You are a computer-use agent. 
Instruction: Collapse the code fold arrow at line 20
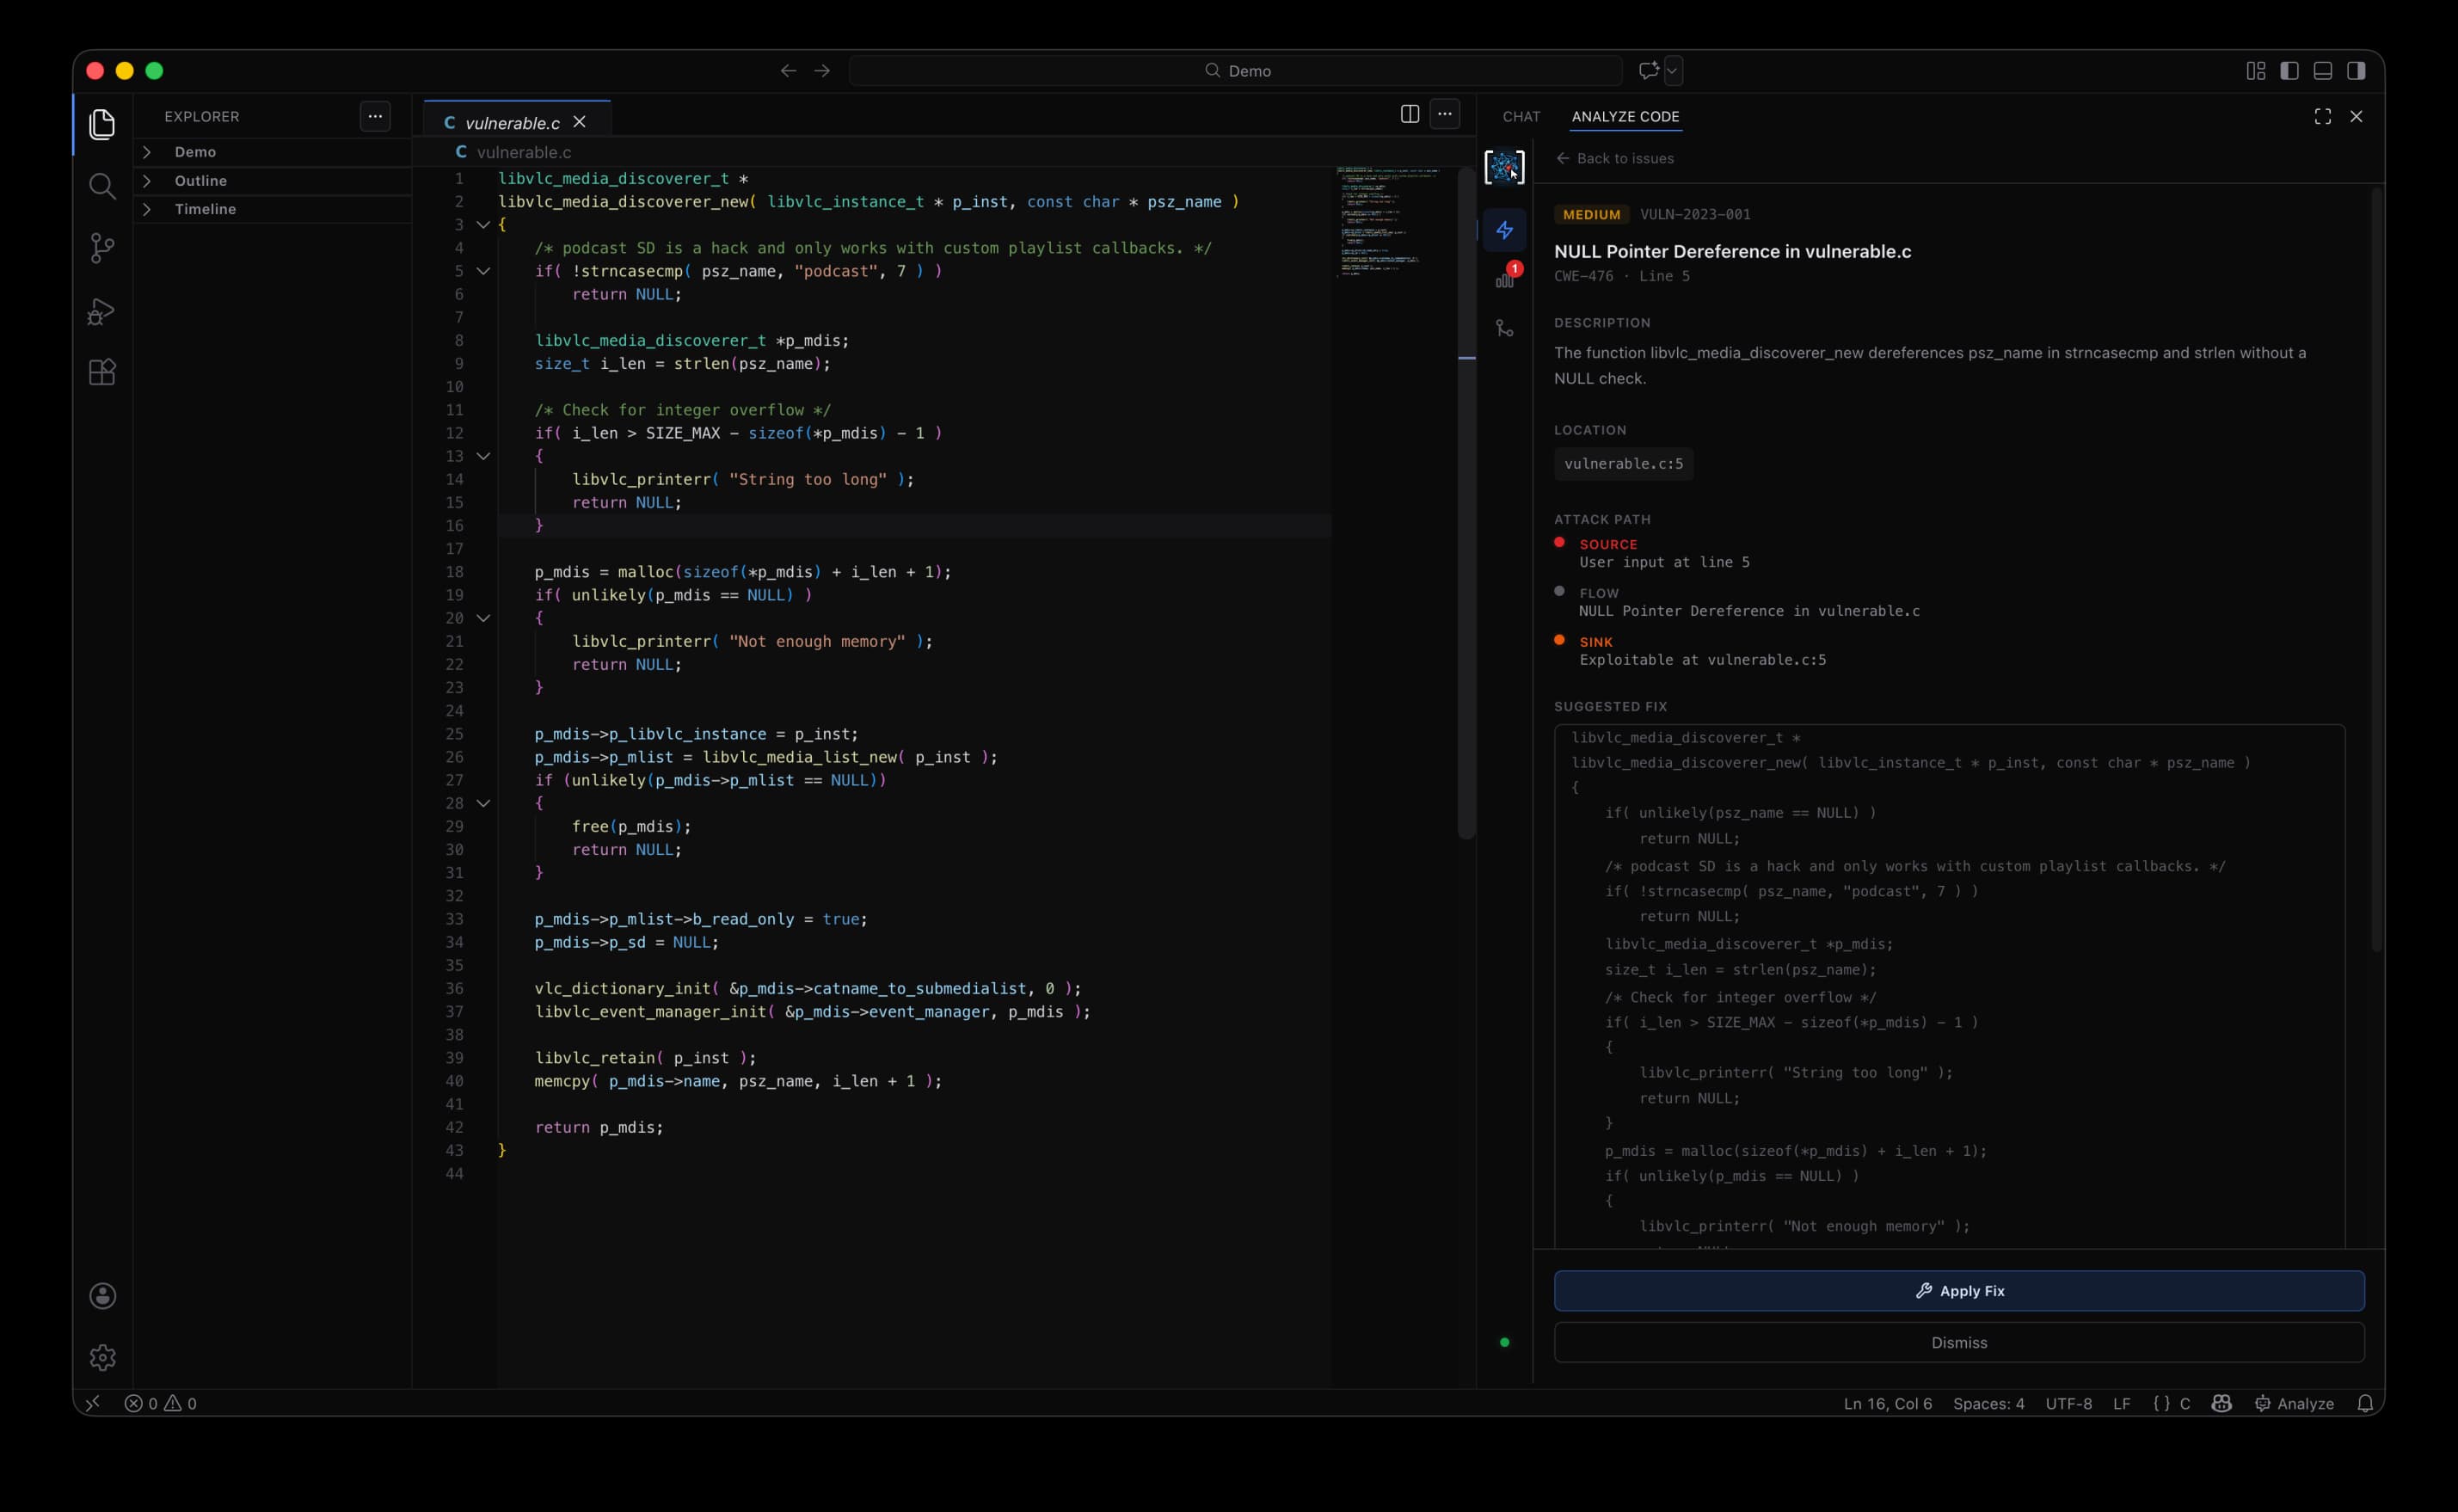(x=483, y=618)
